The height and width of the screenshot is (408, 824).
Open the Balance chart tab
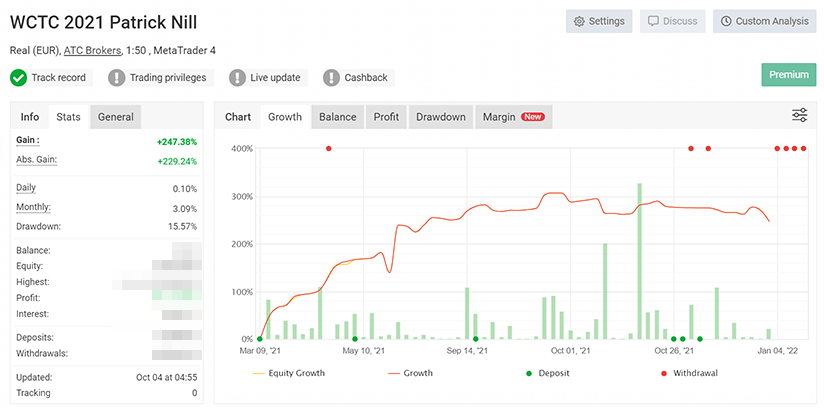click(337, 117)
